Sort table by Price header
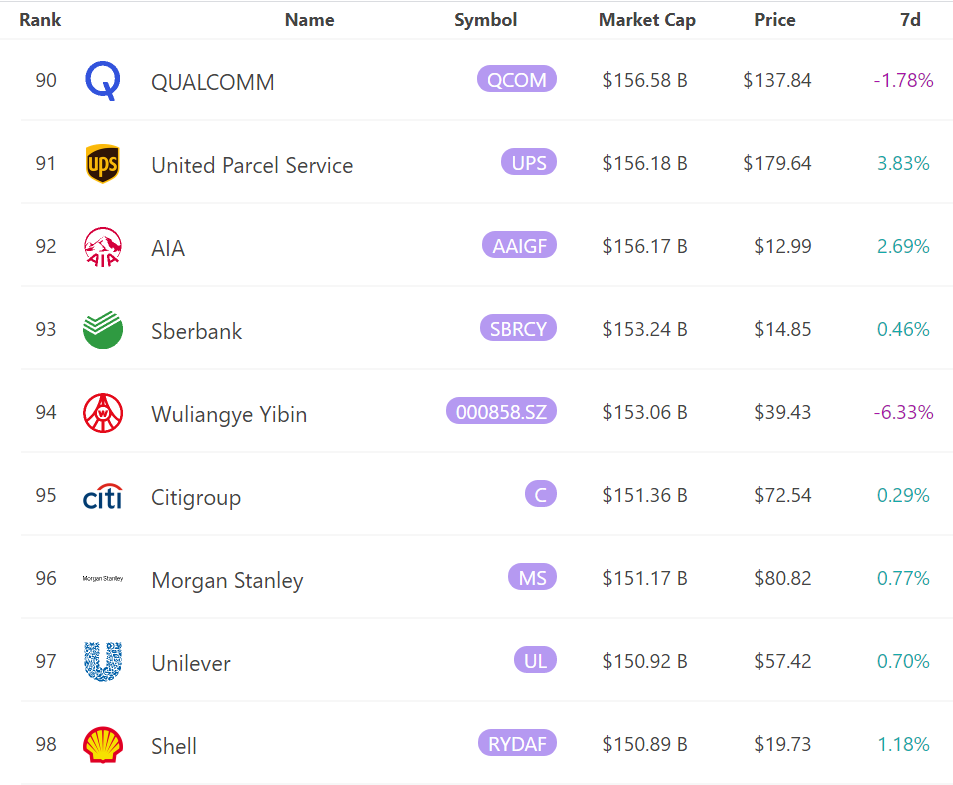Image resolution: width=953 pixels, height=785 pixels. (775, 20)
